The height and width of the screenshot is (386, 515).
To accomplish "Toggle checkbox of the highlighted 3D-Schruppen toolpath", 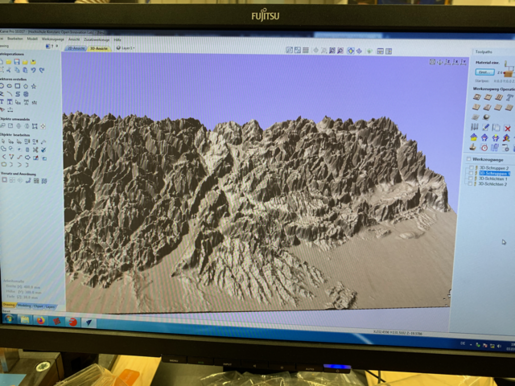I will pos(471,173).
